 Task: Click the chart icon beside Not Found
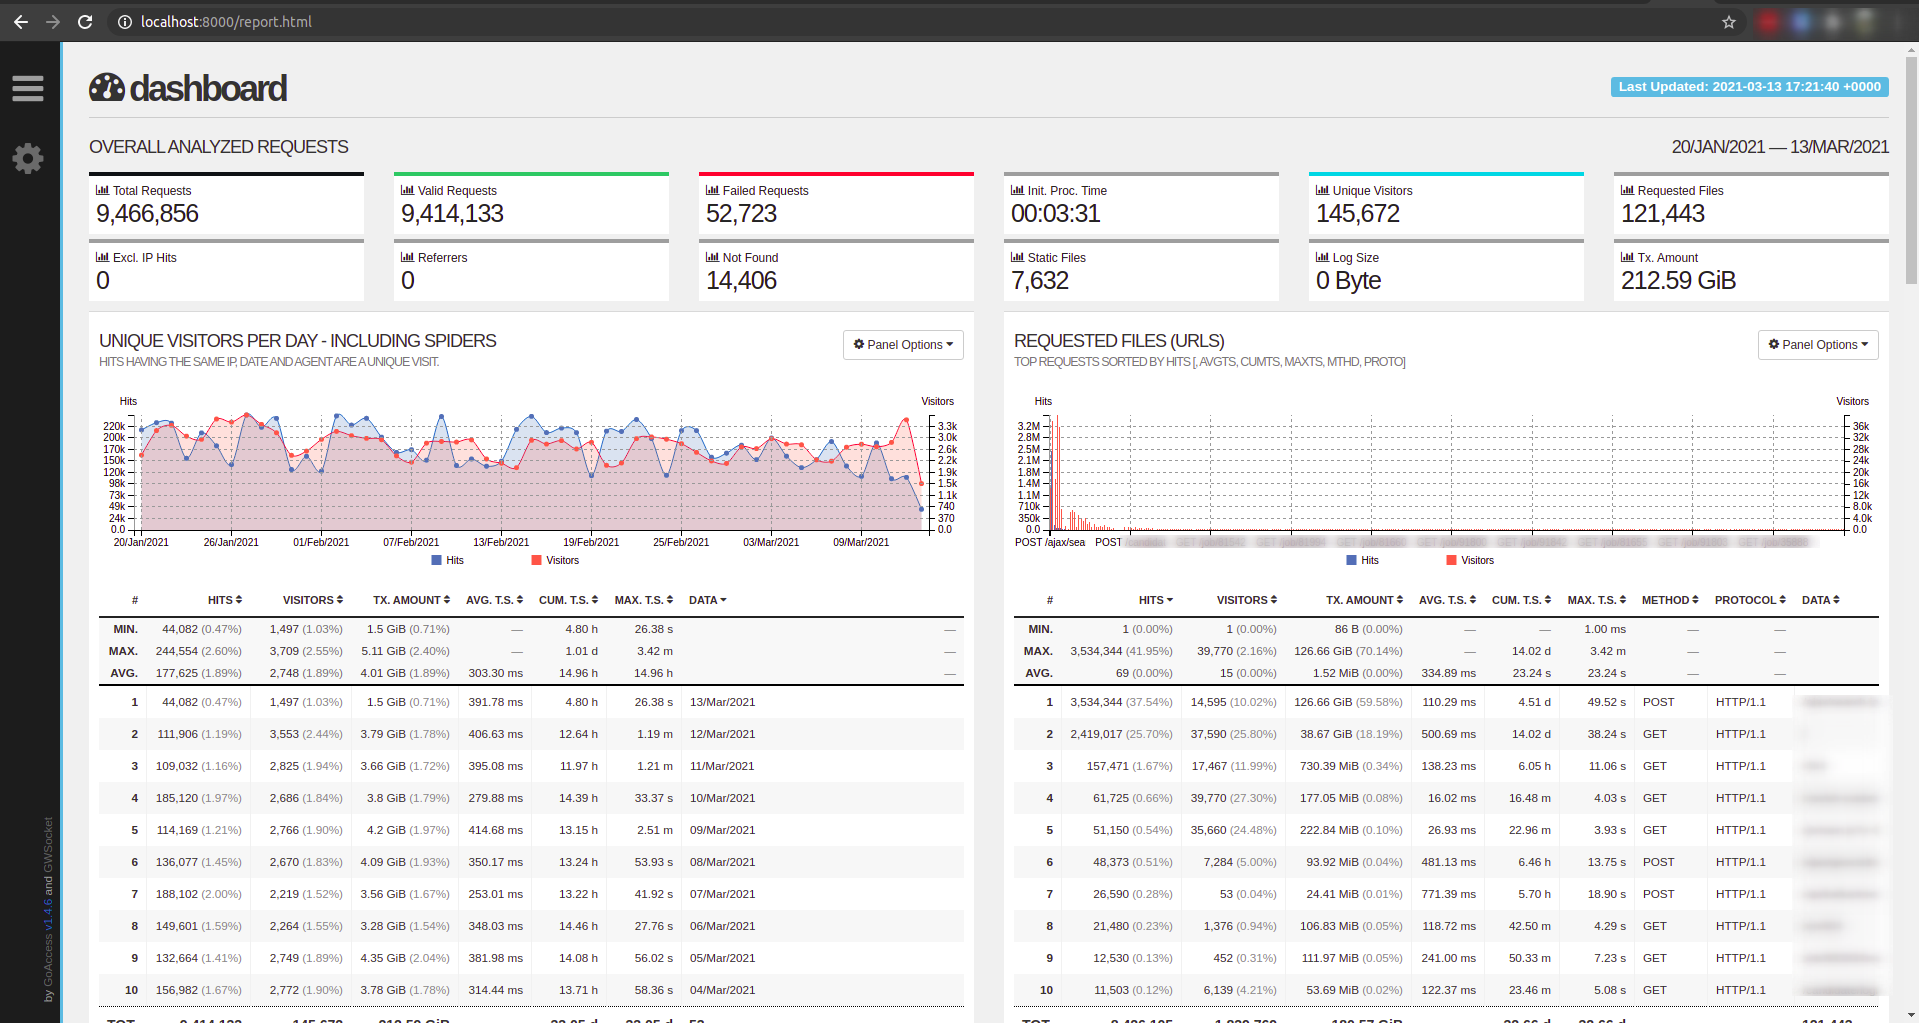point(712,257)
